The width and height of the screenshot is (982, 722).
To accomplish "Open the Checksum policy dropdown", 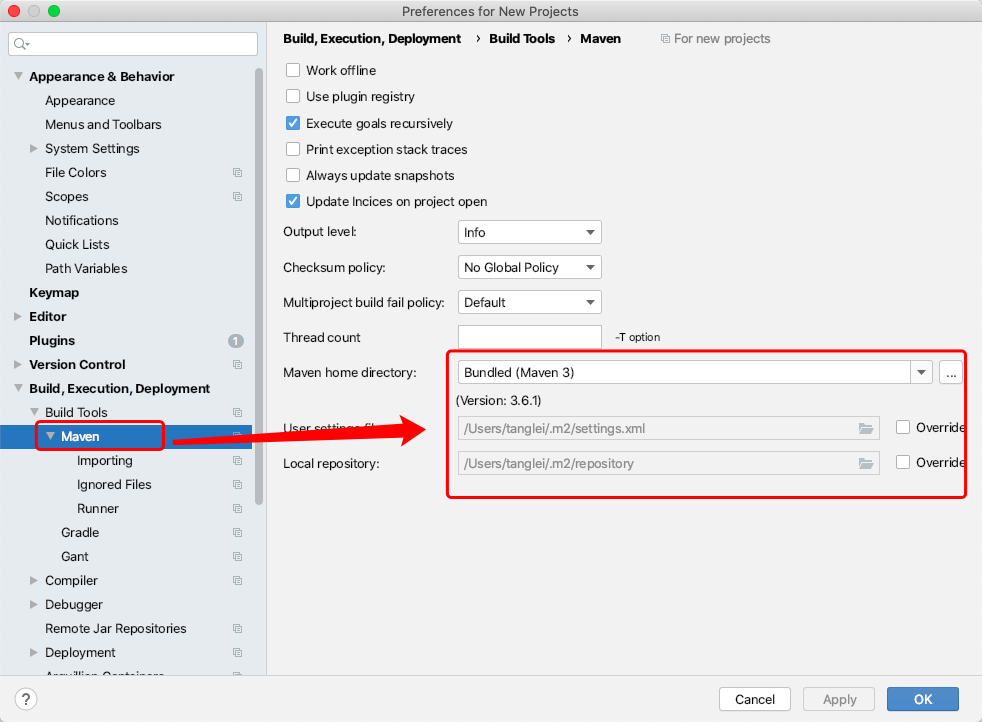I will tap(529, 267).
